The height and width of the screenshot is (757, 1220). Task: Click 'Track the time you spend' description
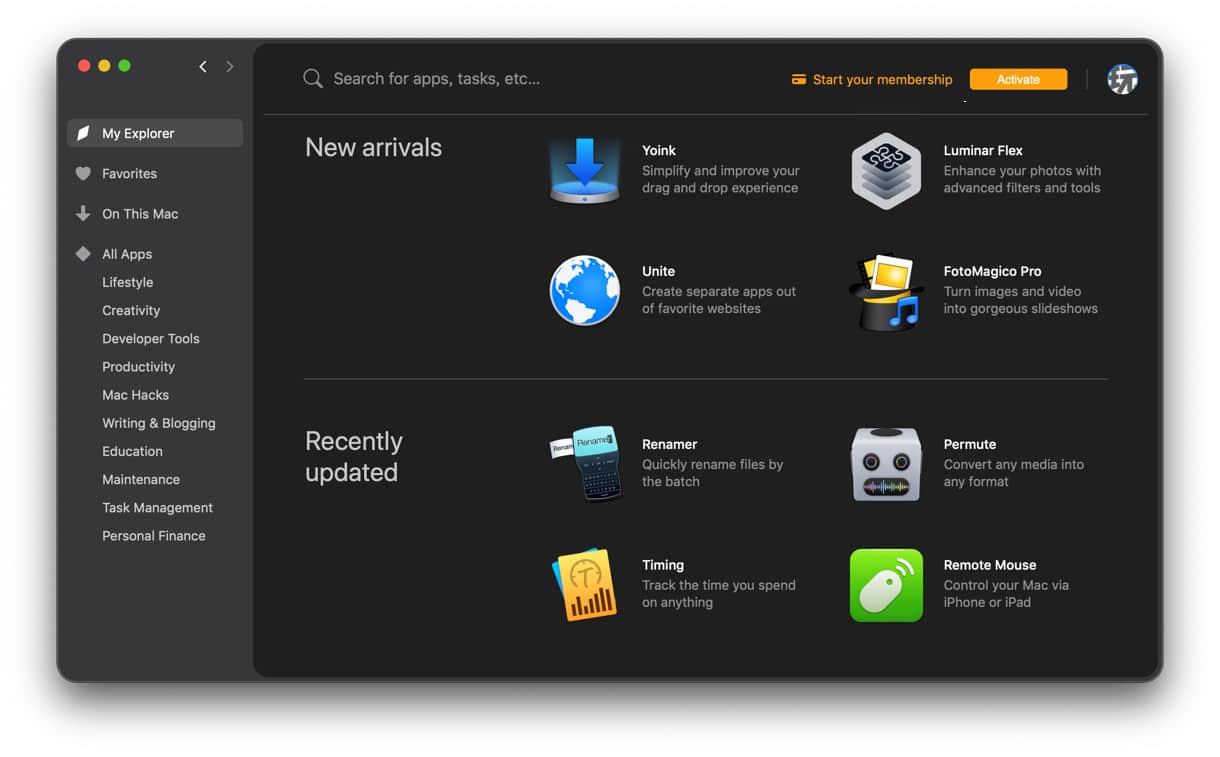click(x=719, y=594)
